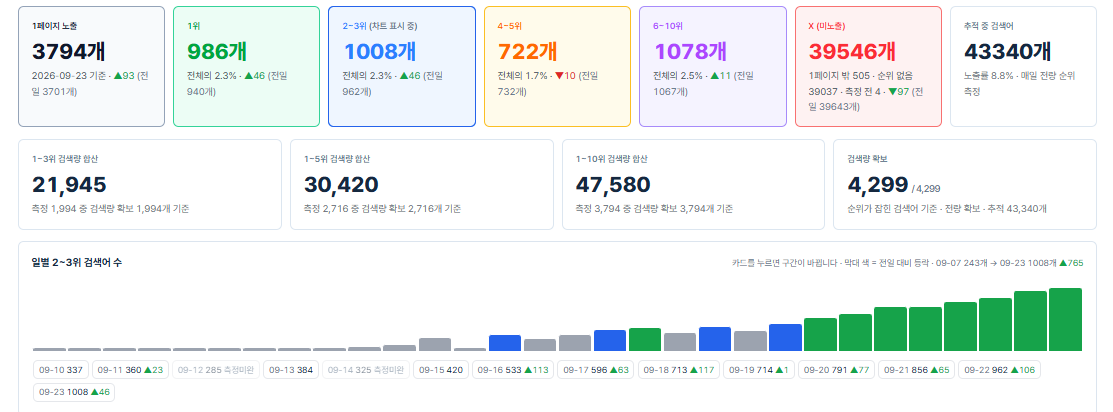1113x412 pixels.
Task: Click the 순위가 잡힌 검색어 기준 caption
Action: point(947,209)
